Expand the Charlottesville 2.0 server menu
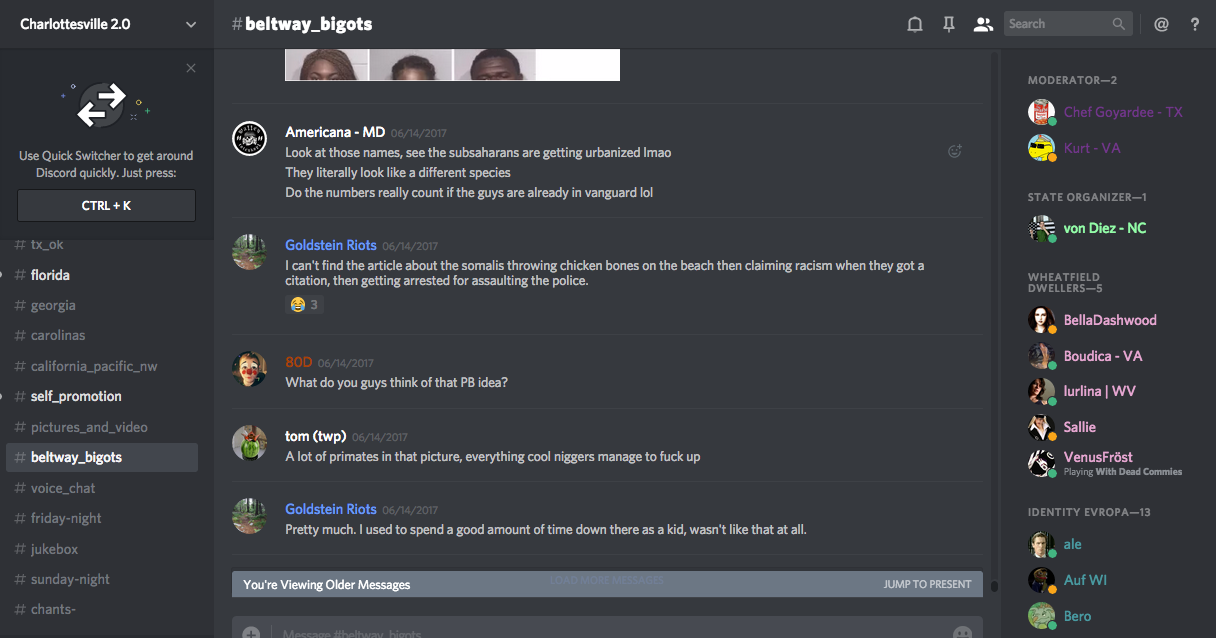 [190, 24]
